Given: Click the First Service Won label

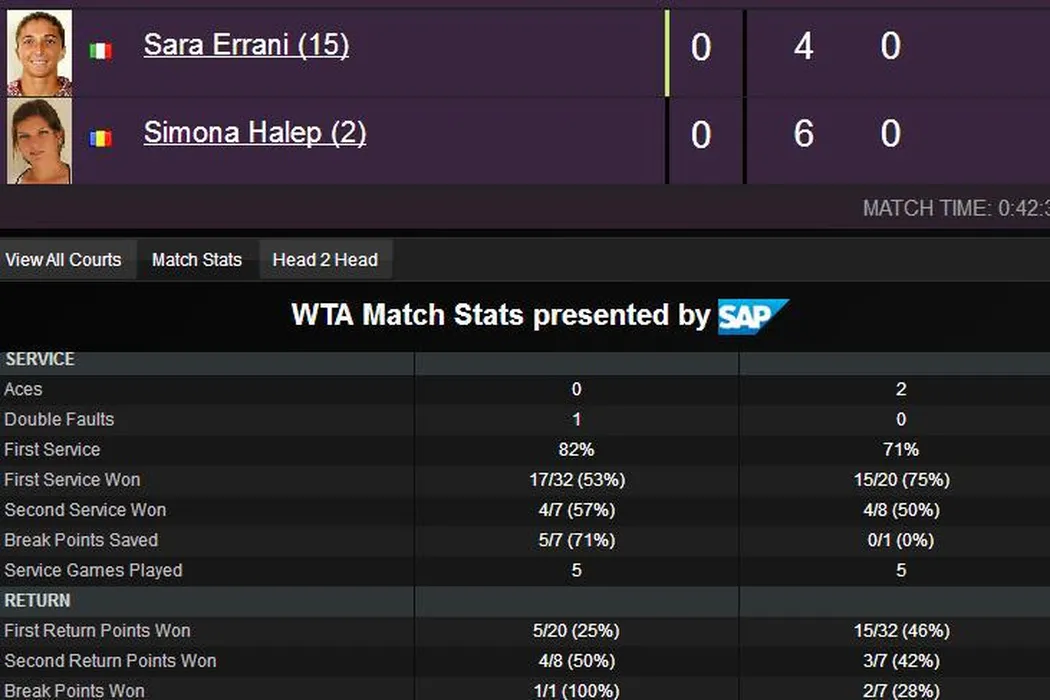Looking at the screenshot, I should click(x=72, y=480).
